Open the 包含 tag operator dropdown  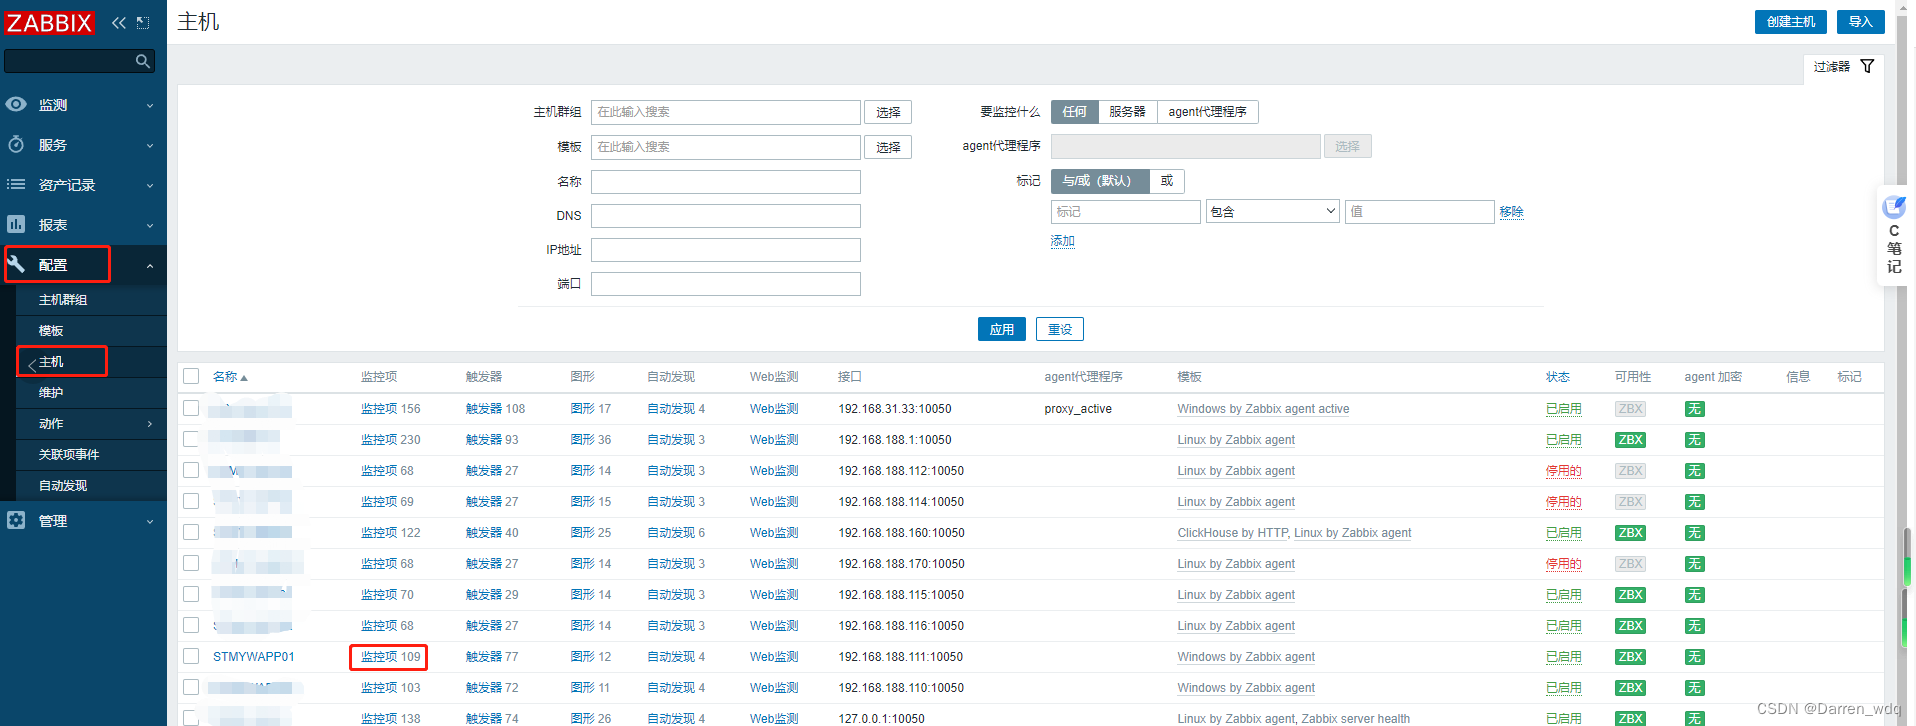coord(1272,212)
